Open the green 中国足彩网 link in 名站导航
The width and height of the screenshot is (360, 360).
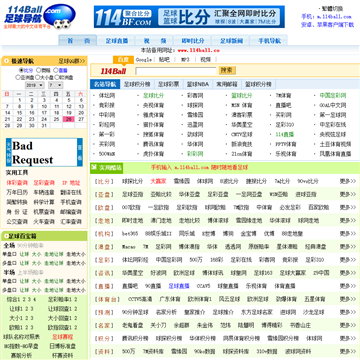333,96
